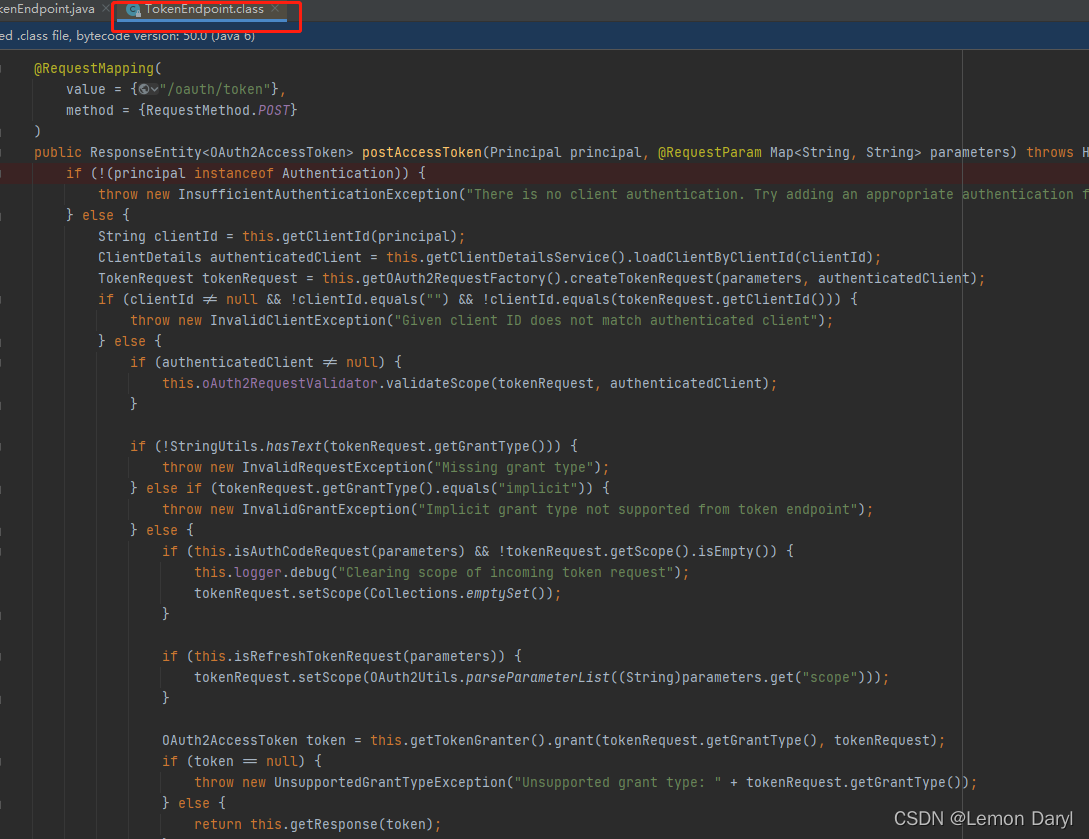
Task: Click createTokenRequest method call
Action: pyautogui.click(x=642, y=278)
